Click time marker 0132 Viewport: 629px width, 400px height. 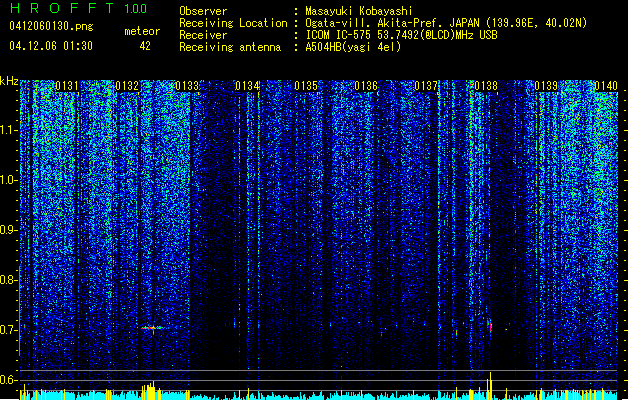(x=127, y=86)
